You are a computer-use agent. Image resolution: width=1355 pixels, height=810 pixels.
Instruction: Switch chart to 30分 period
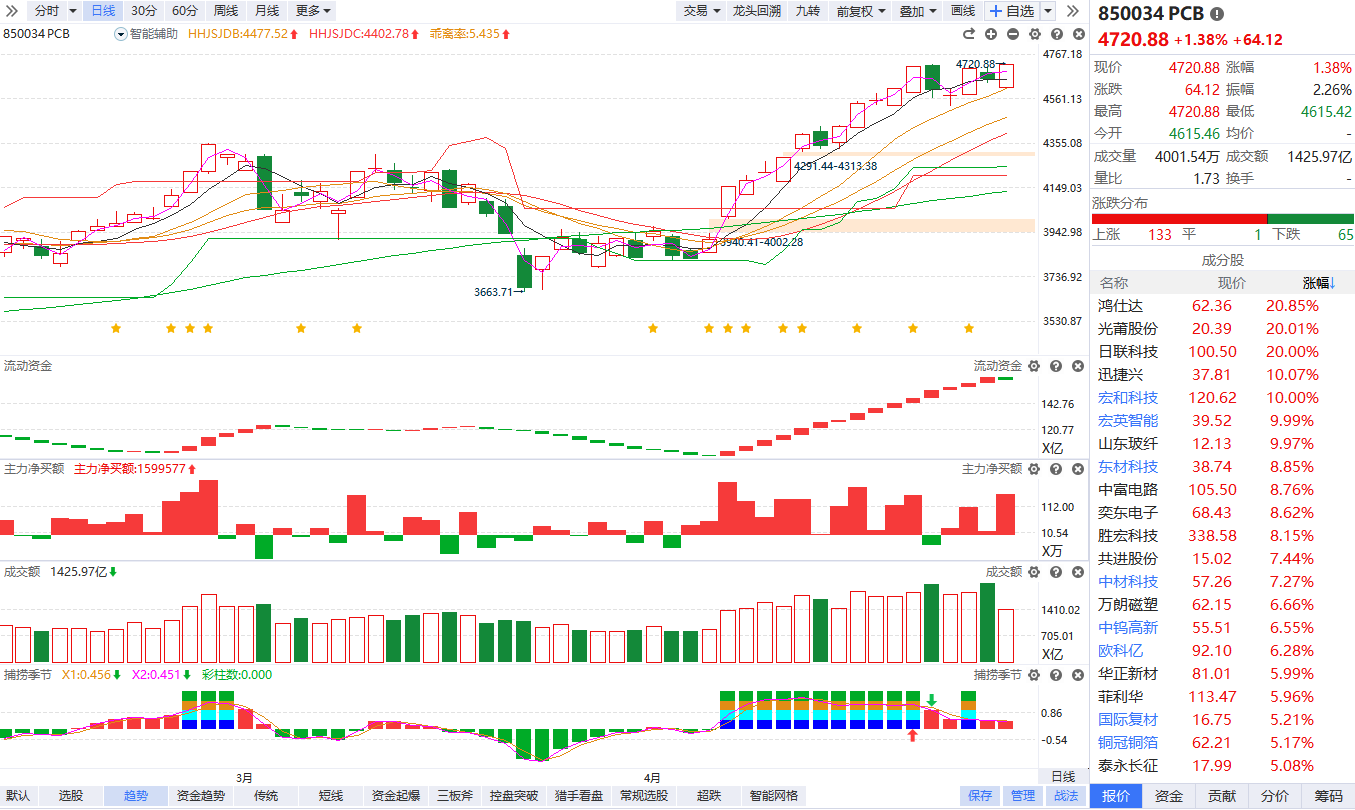(144, 11)
